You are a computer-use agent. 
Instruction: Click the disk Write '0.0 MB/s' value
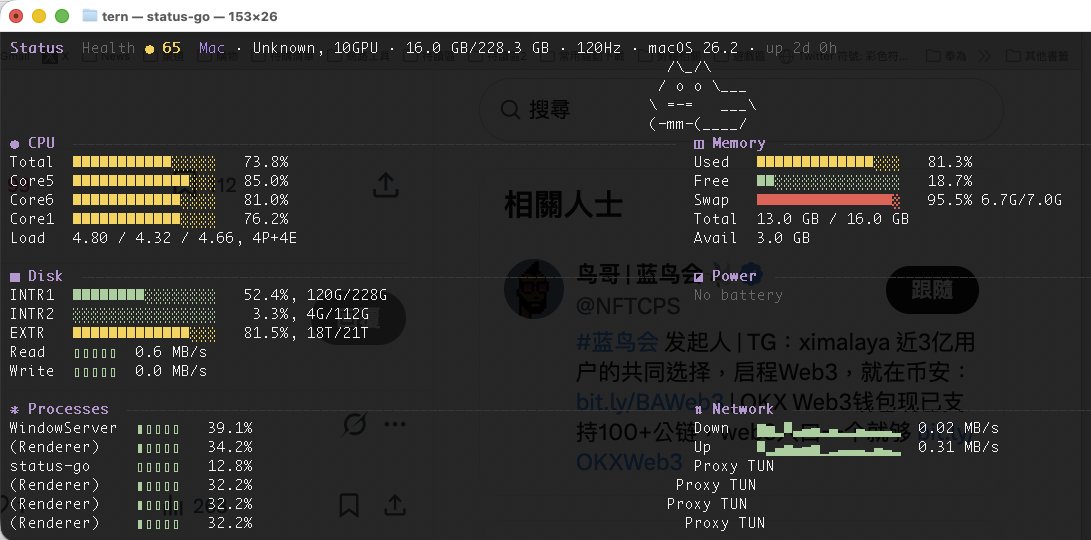click(171, 371)
